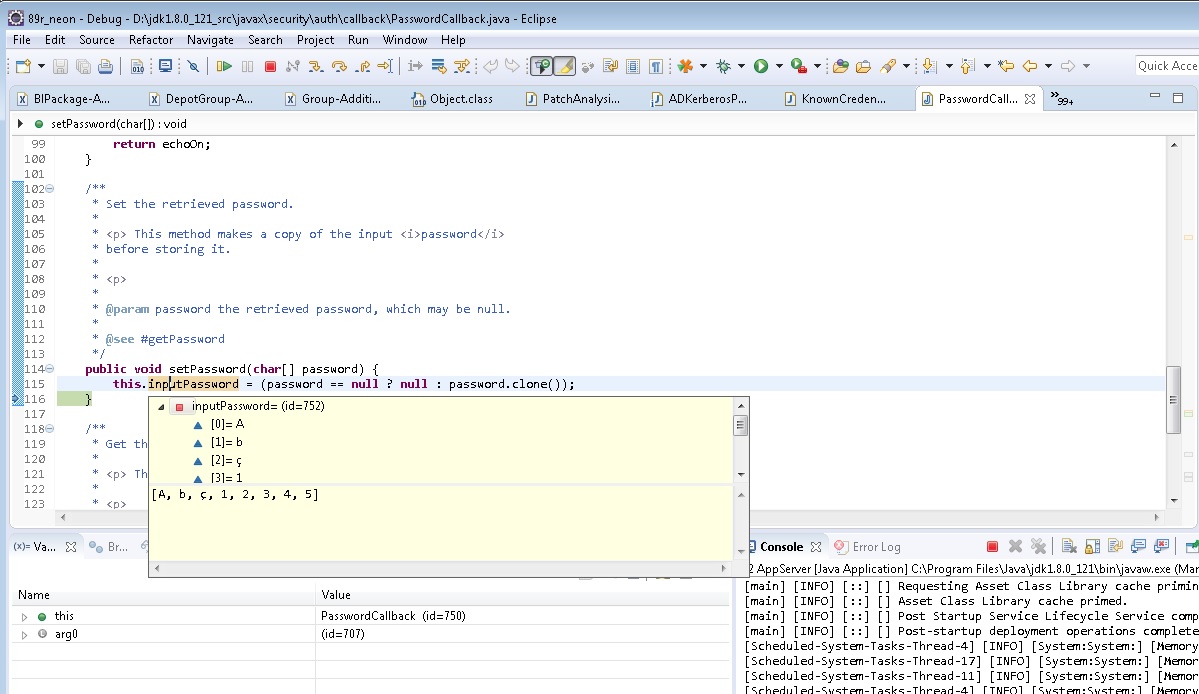Click the Debug bug icon in toolbar
This screenshot has height=694, width=1199.
coord(723,66)
